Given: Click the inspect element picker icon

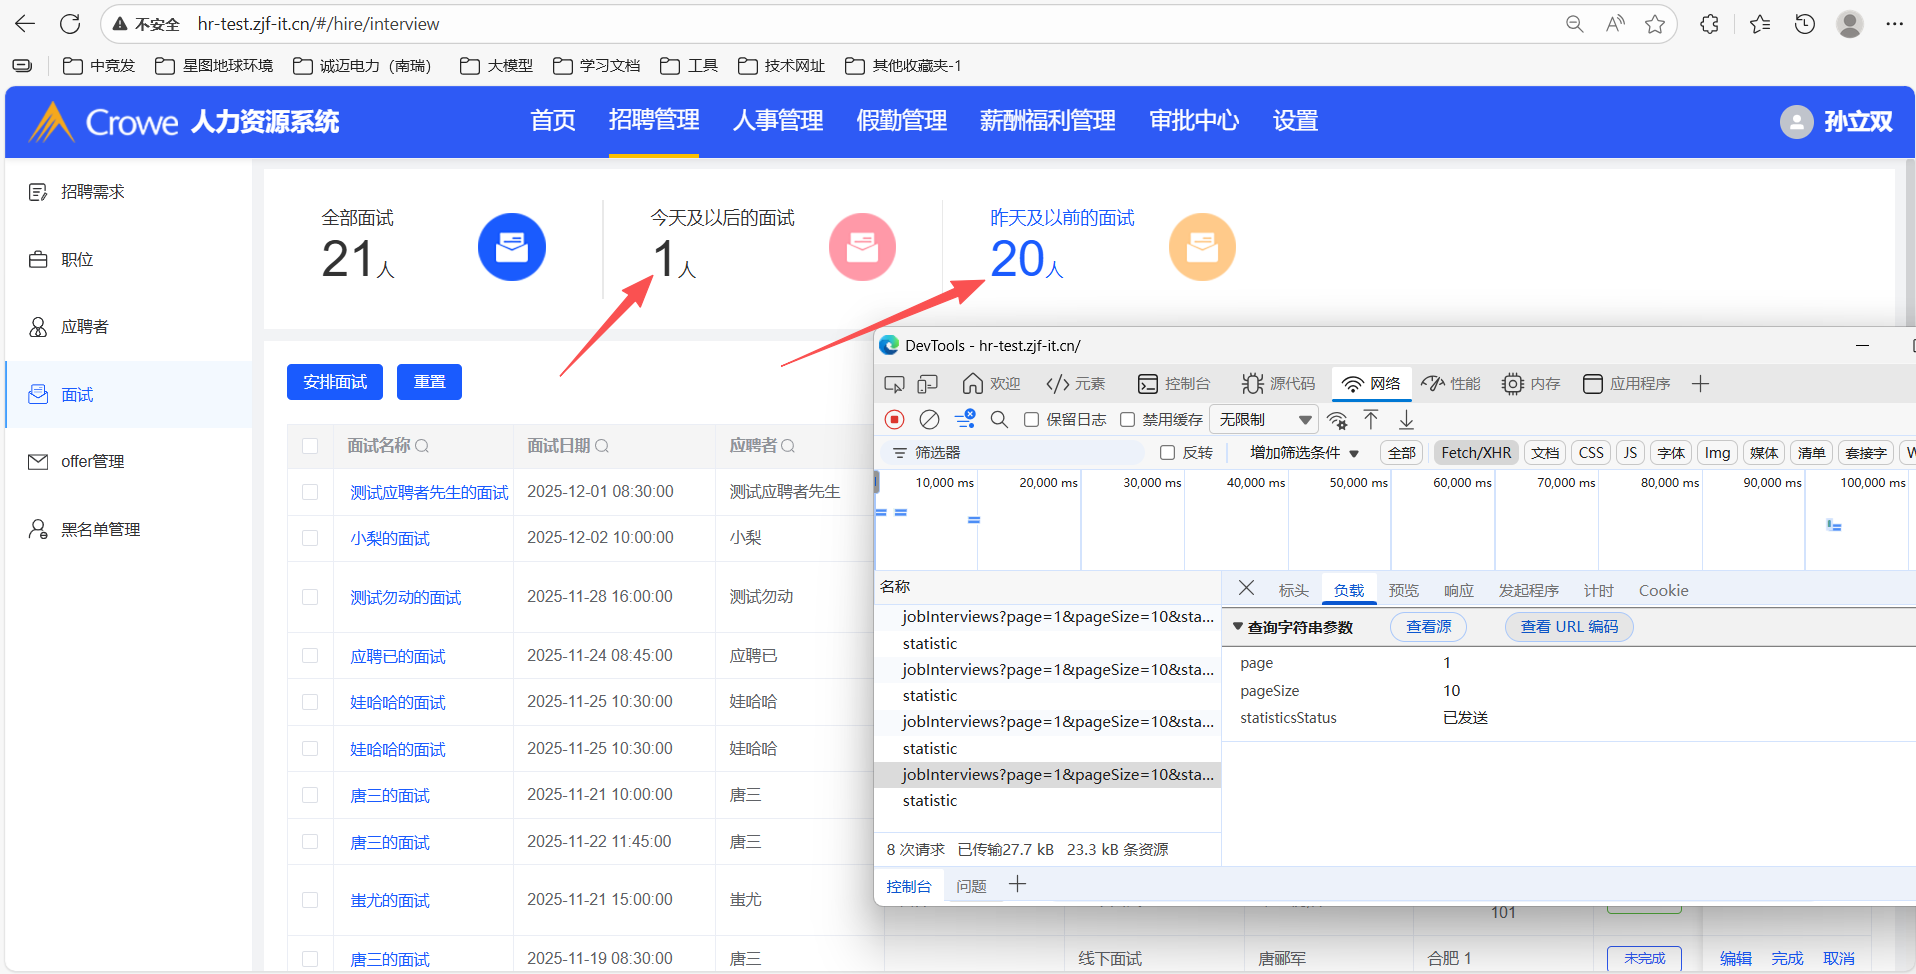Looking at the screenshot, I should tap(894, 384).
